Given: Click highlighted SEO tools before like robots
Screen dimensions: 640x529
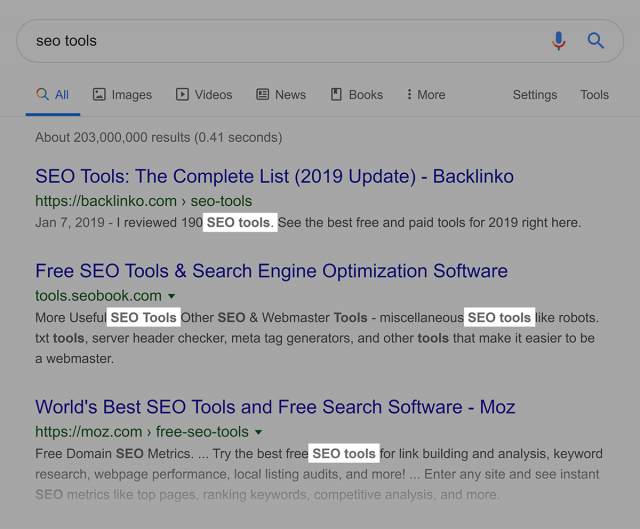Looking at the screenshot, I should (499, 317).
